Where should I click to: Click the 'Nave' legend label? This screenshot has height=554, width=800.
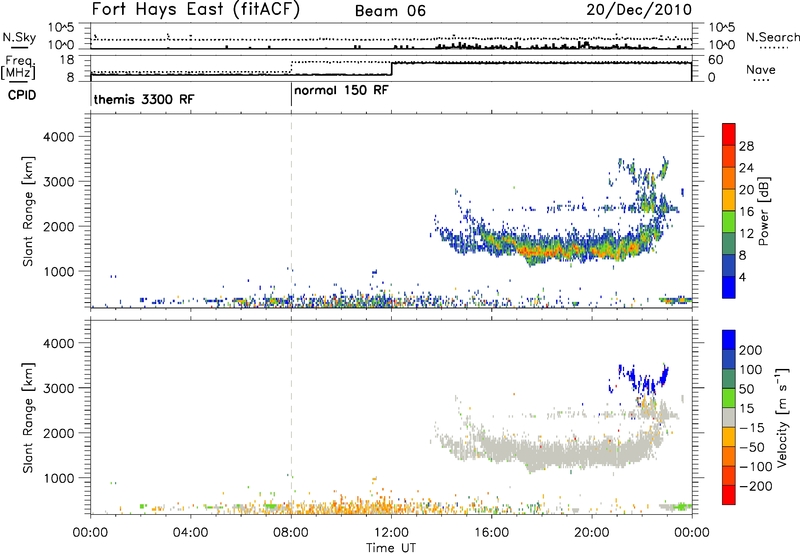click(761, 70)
